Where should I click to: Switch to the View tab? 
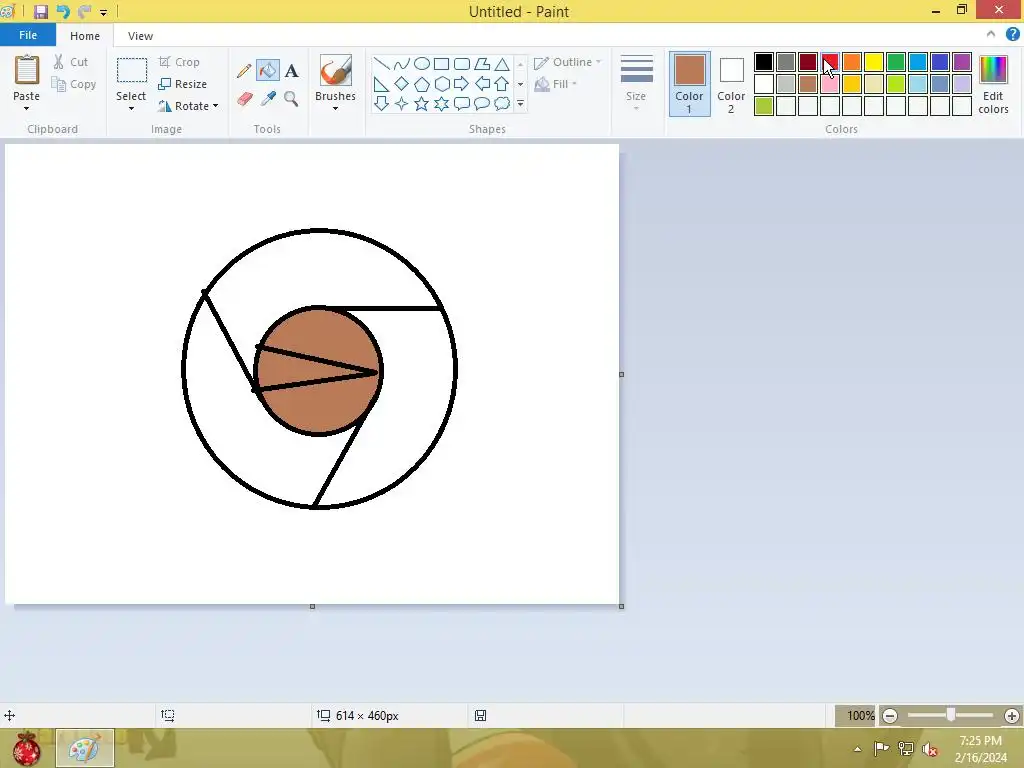[x=140, y=36]
